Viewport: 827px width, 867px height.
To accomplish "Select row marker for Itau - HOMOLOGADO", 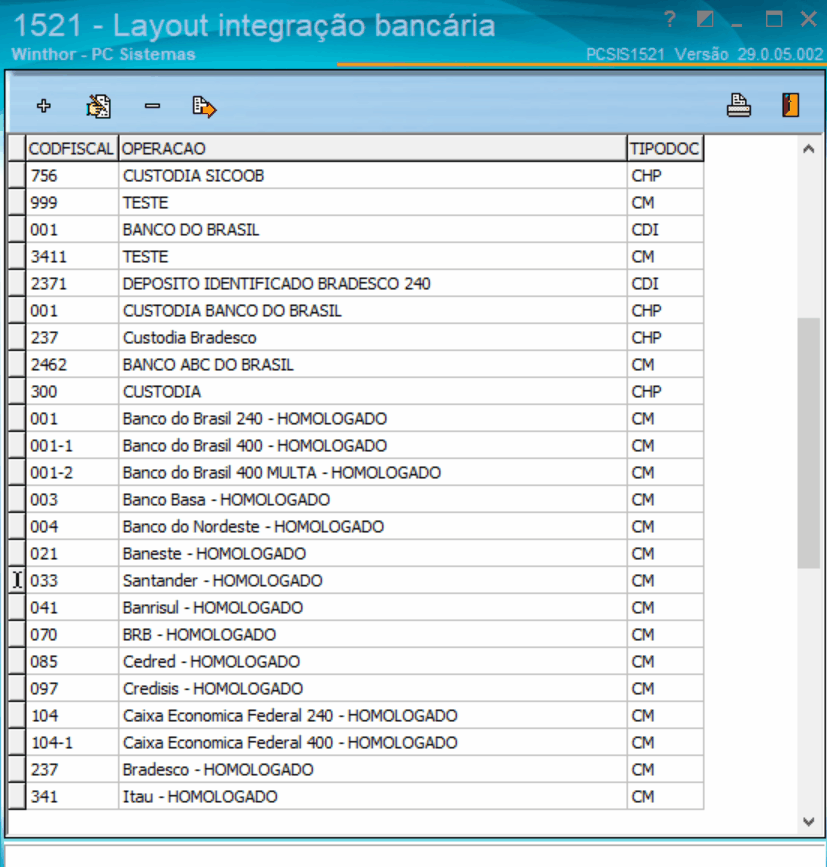I will [17, 796].
